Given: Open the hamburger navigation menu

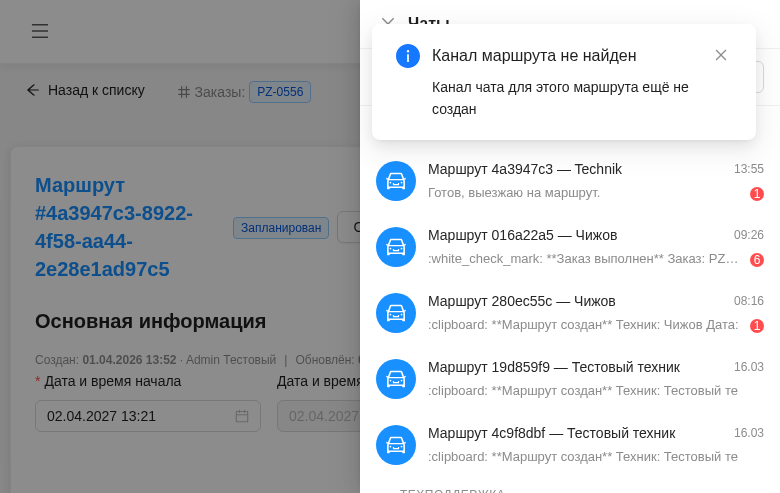Looking at the screenshot, I should coord(40,31).
